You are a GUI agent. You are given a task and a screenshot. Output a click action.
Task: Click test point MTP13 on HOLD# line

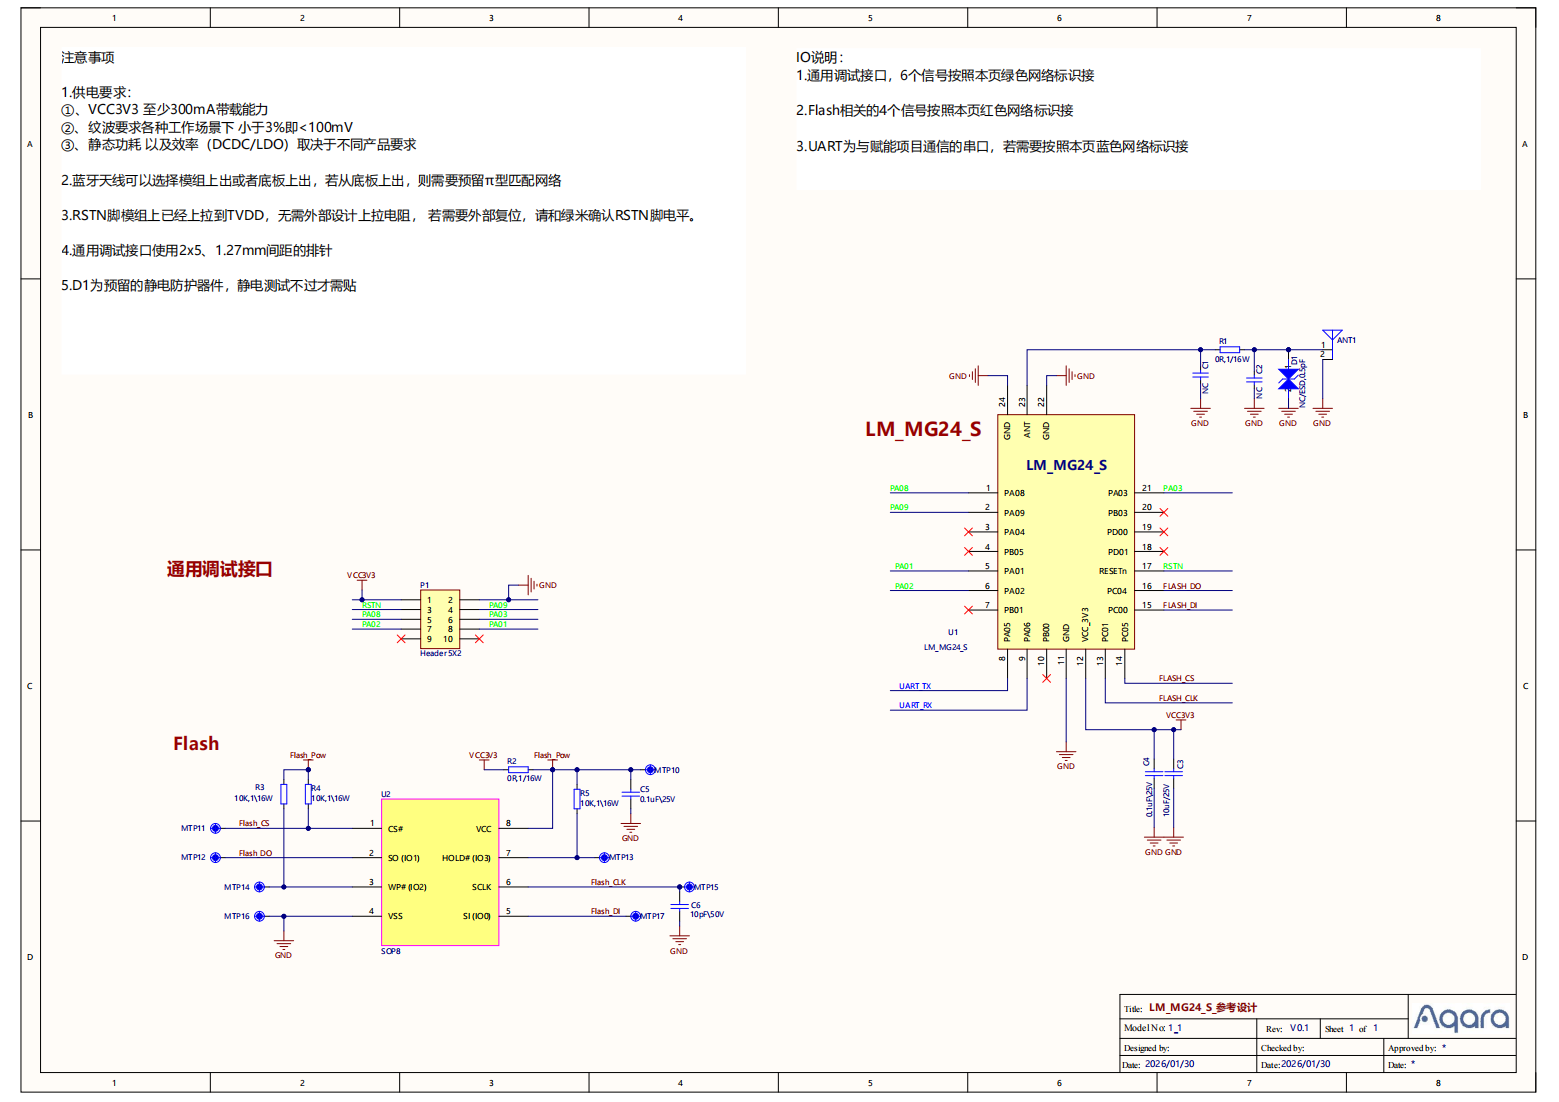604,857
